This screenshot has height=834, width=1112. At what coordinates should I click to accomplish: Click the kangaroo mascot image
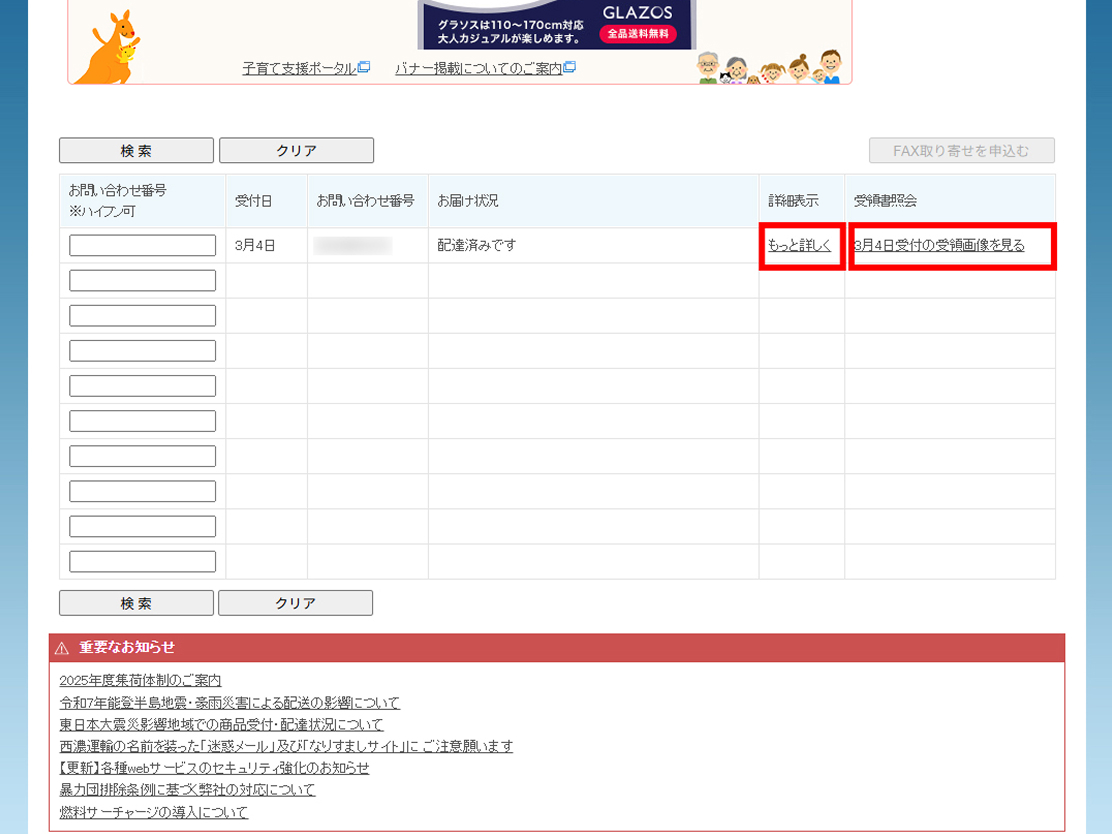pyautogui.click(x=108, y=48)
